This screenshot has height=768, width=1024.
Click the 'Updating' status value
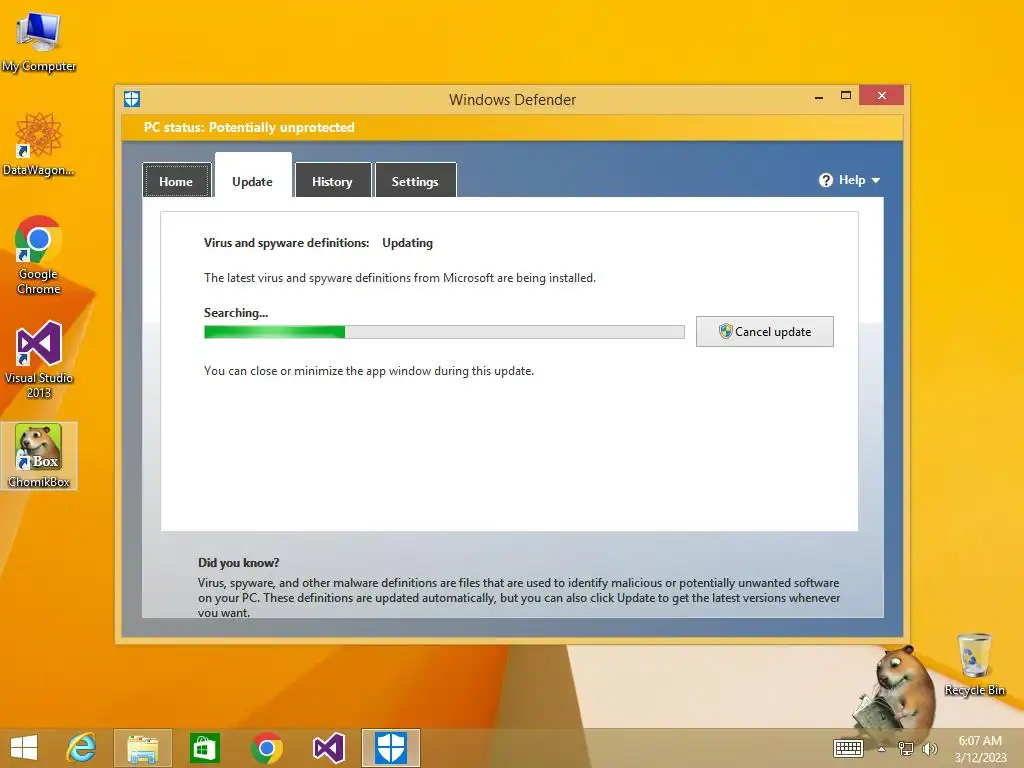(408, 243)
